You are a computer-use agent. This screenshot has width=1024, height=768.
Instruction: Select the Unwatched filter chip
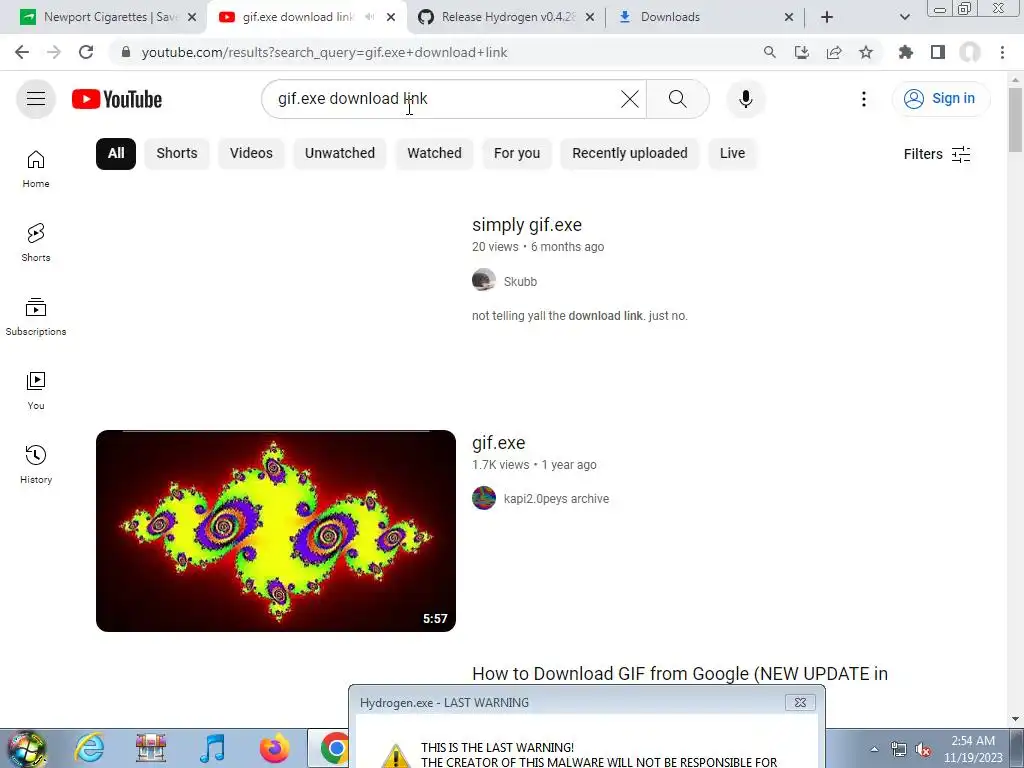[340, 153]
